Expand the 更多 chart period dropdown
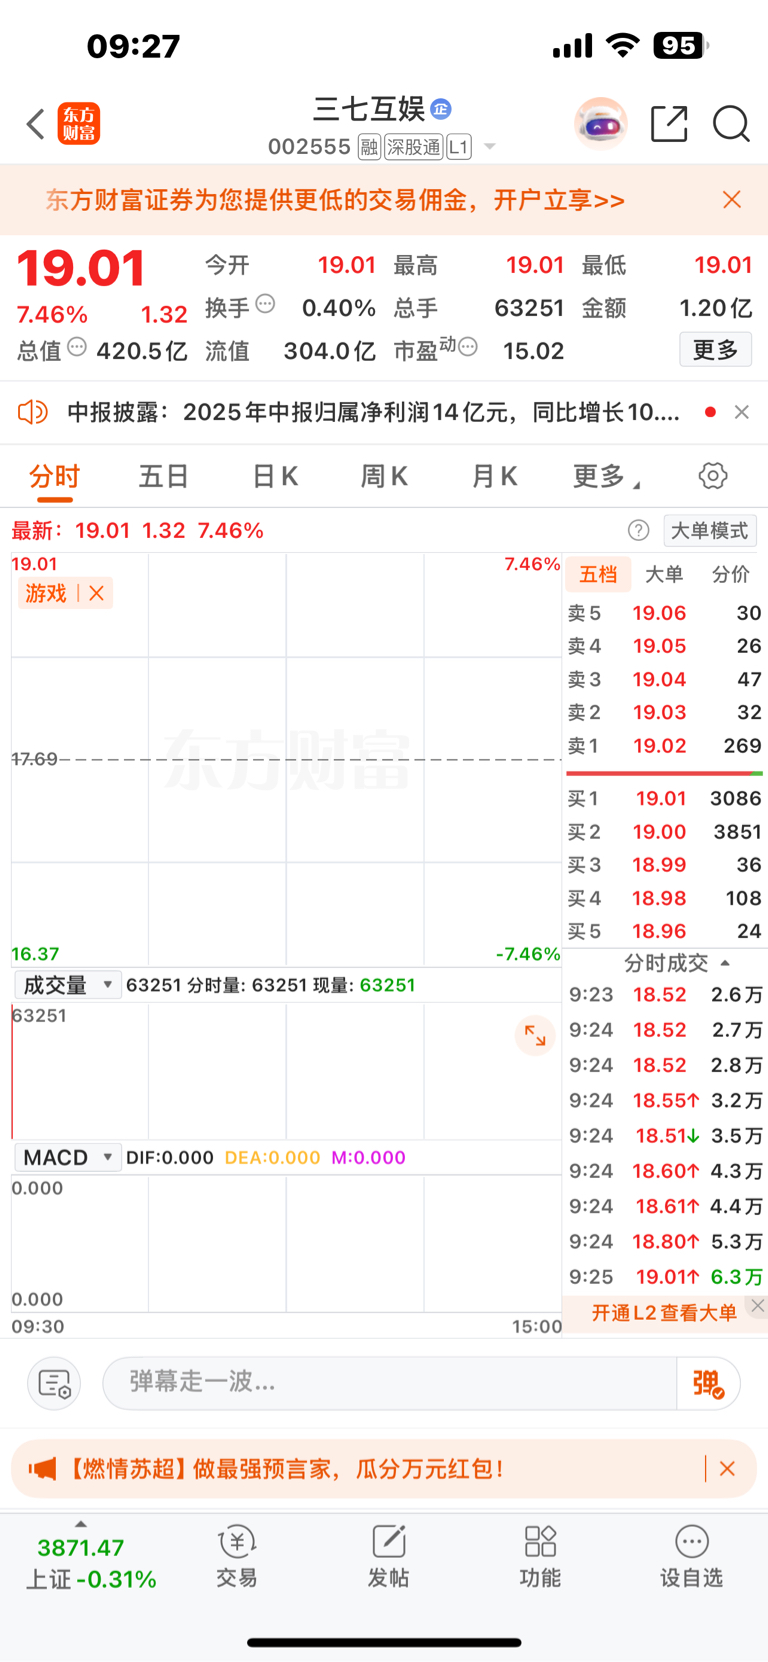This screenshot has height=1662, width=768. pos(606,477)
